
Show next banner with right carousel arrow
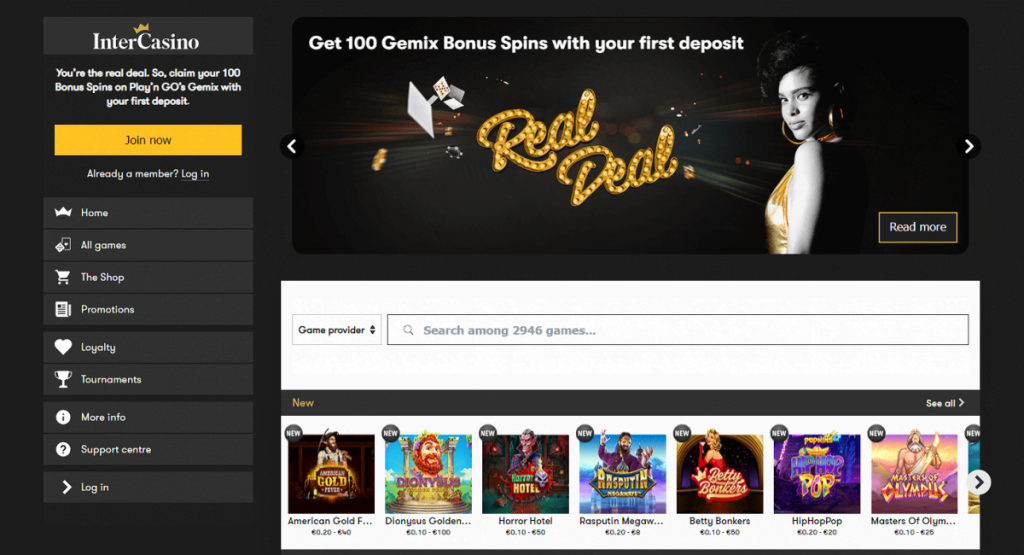coord(968,146)
